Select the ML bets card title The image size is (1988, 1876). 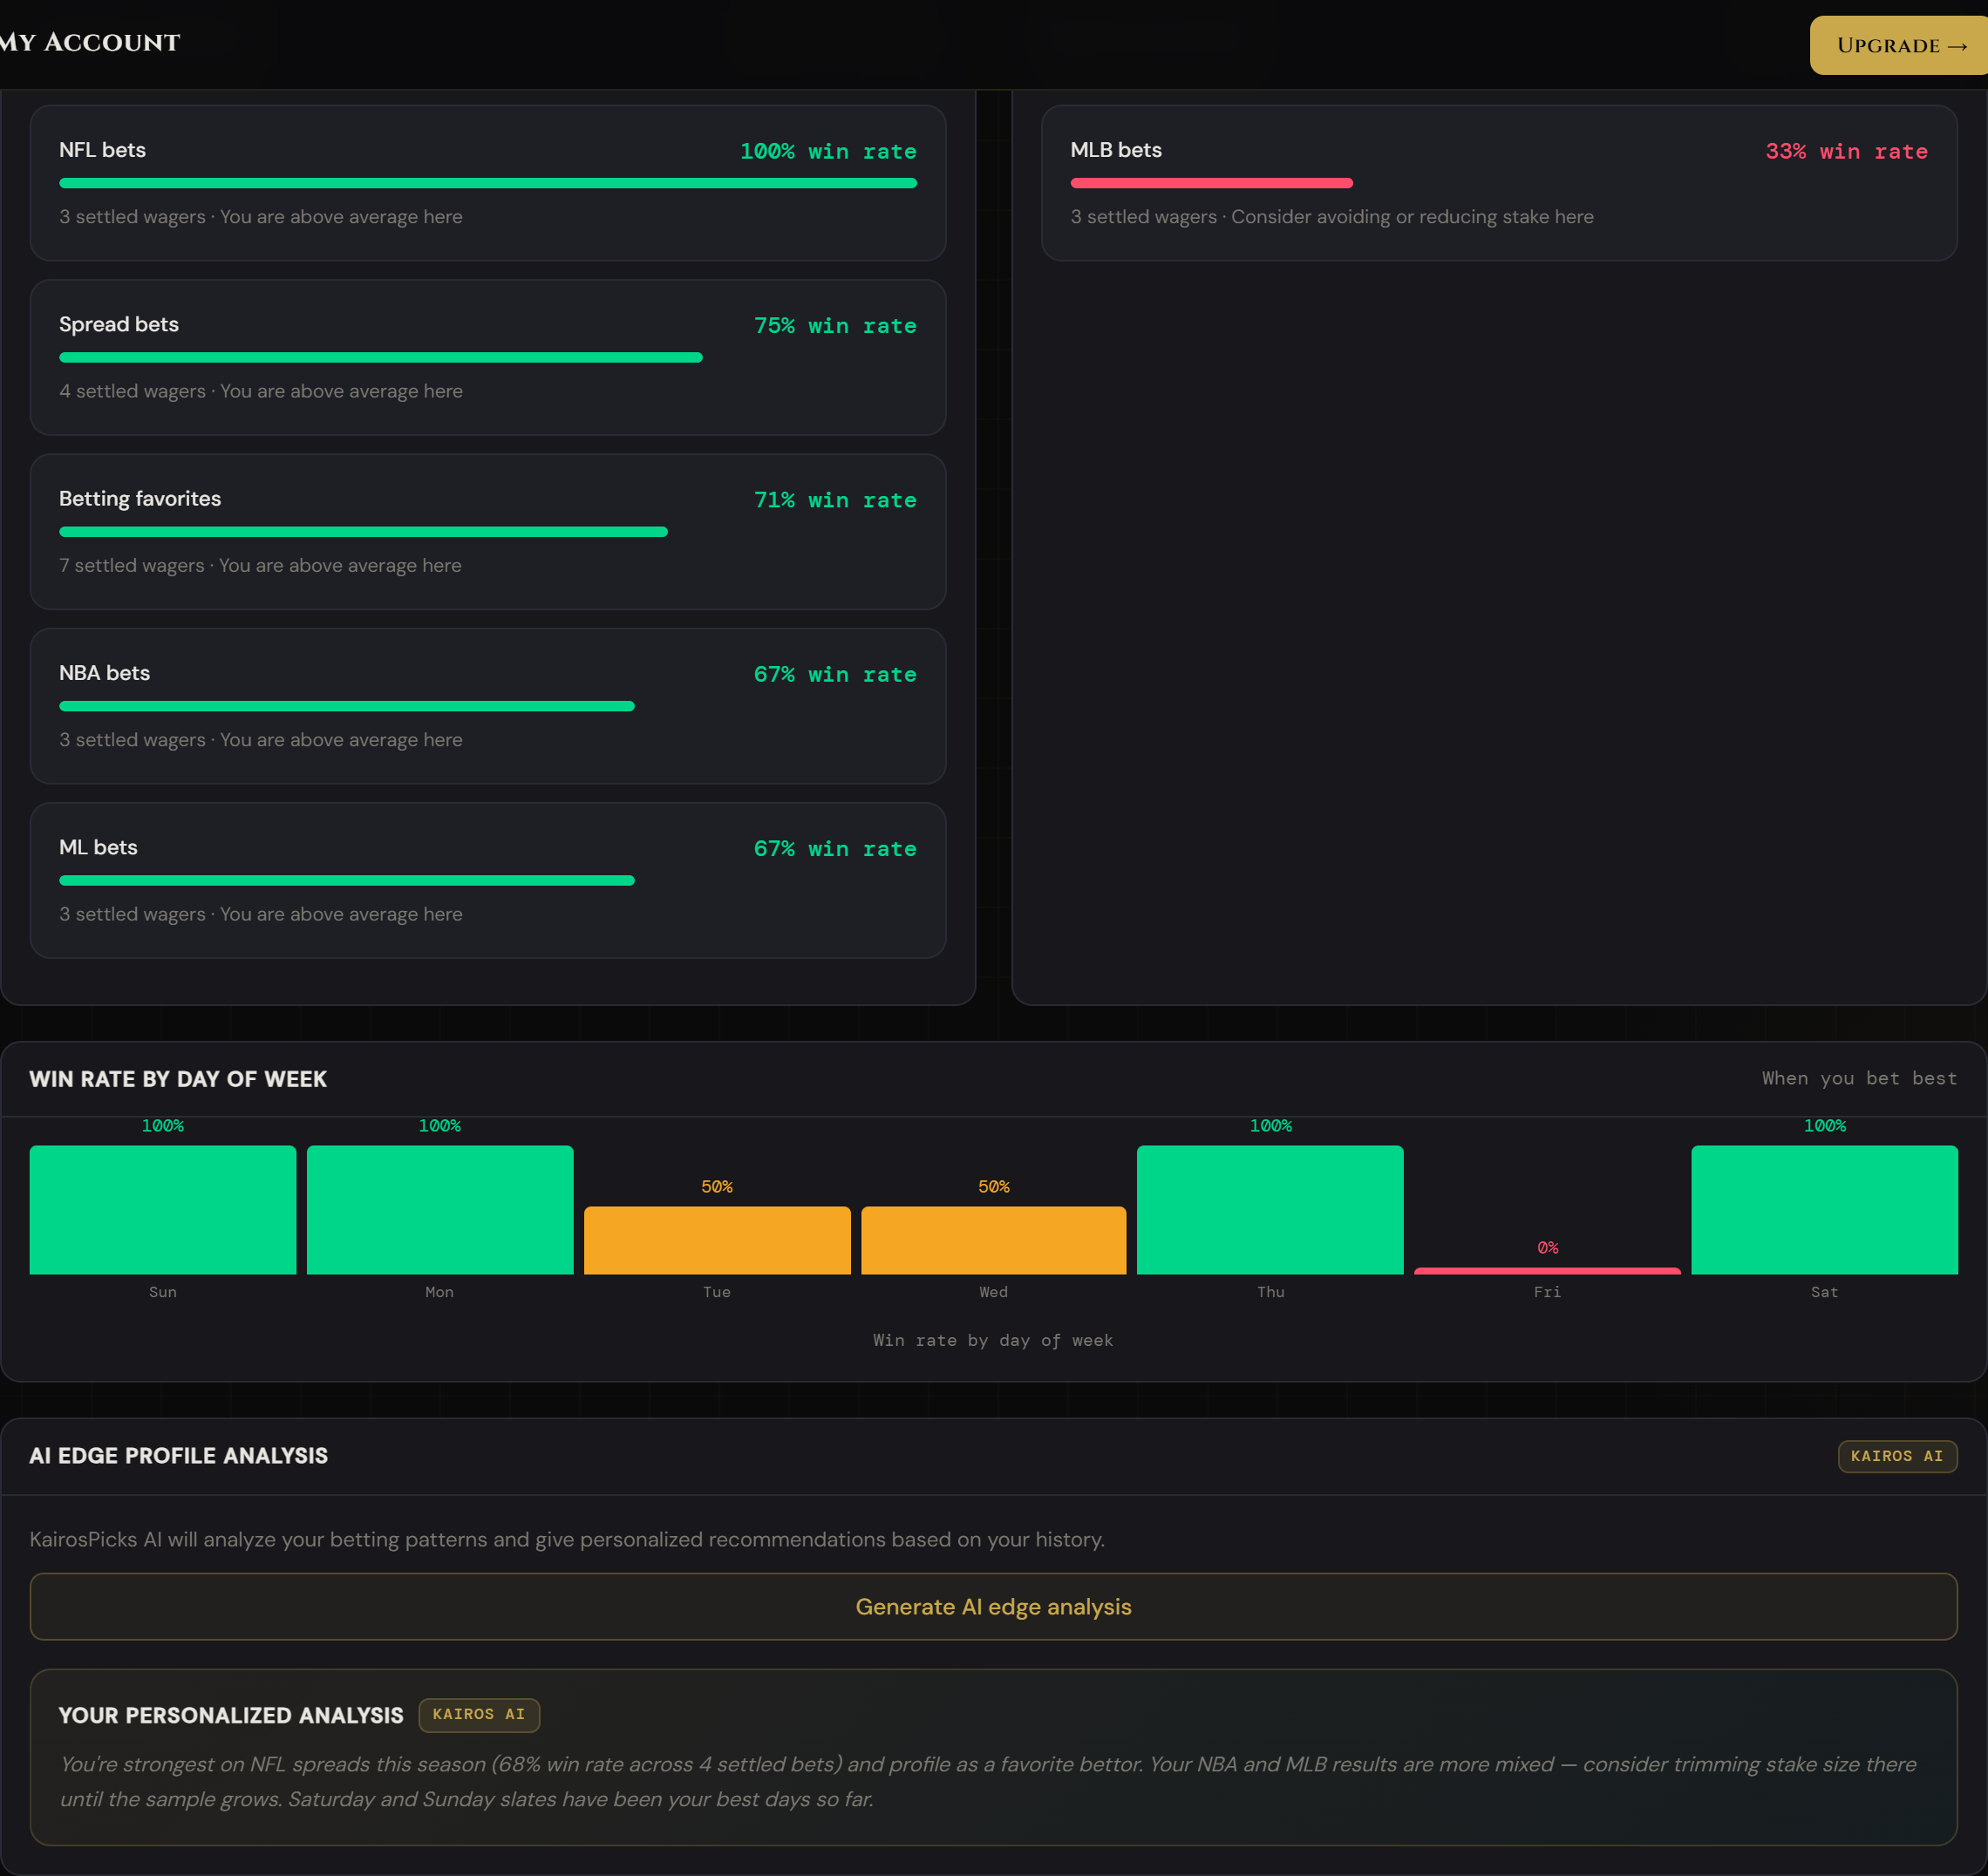(x=98, y=847)
